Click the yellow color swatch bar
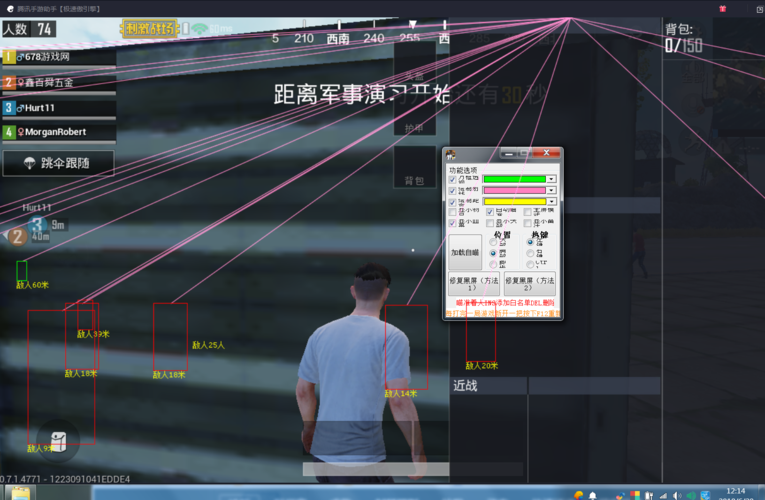This screenshot has height=500, width=765. point(514,201)
